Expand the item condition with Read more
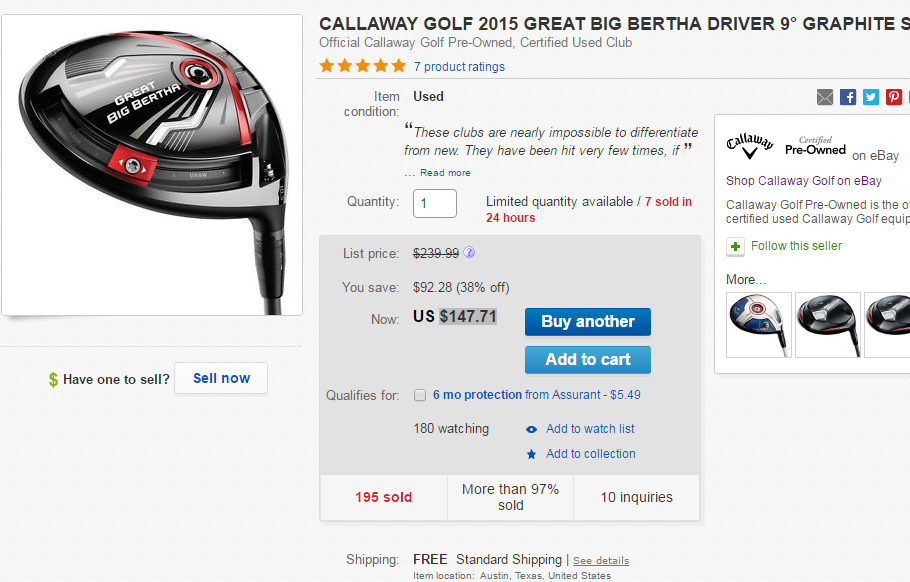The width and height of the screenshot is (910, 582). (445, 173)
